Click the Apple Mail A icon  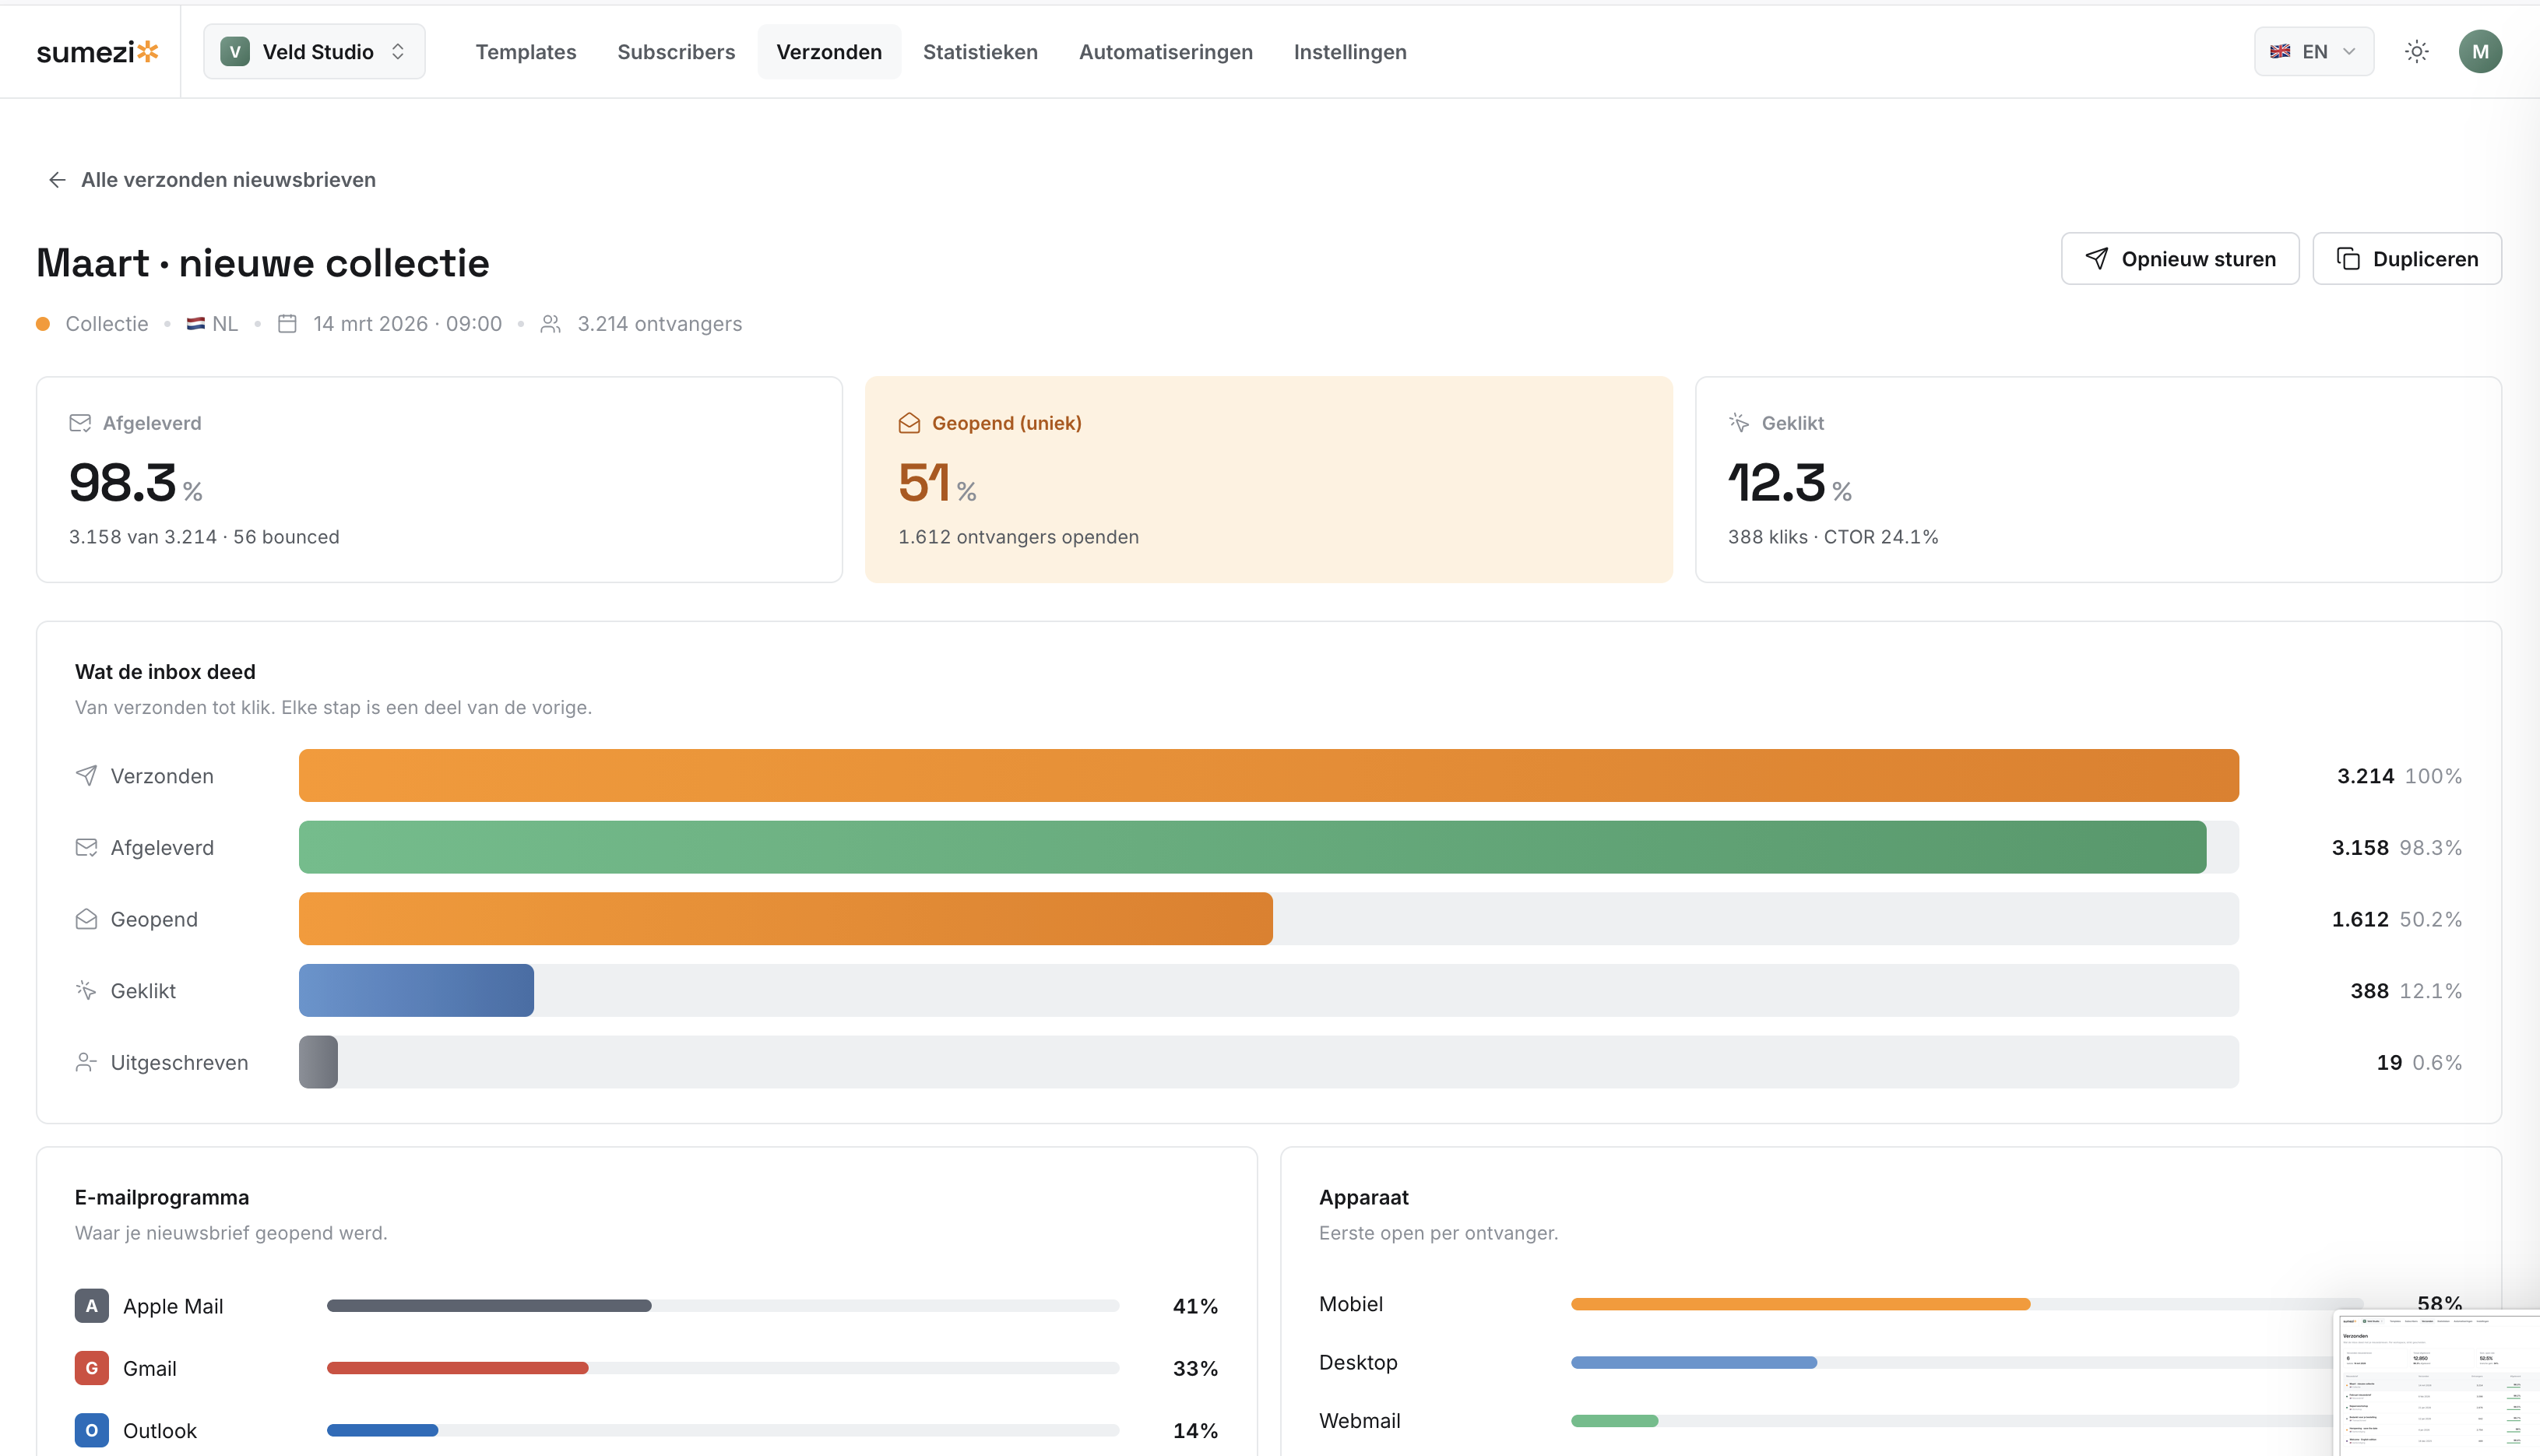coord(91,1306)
